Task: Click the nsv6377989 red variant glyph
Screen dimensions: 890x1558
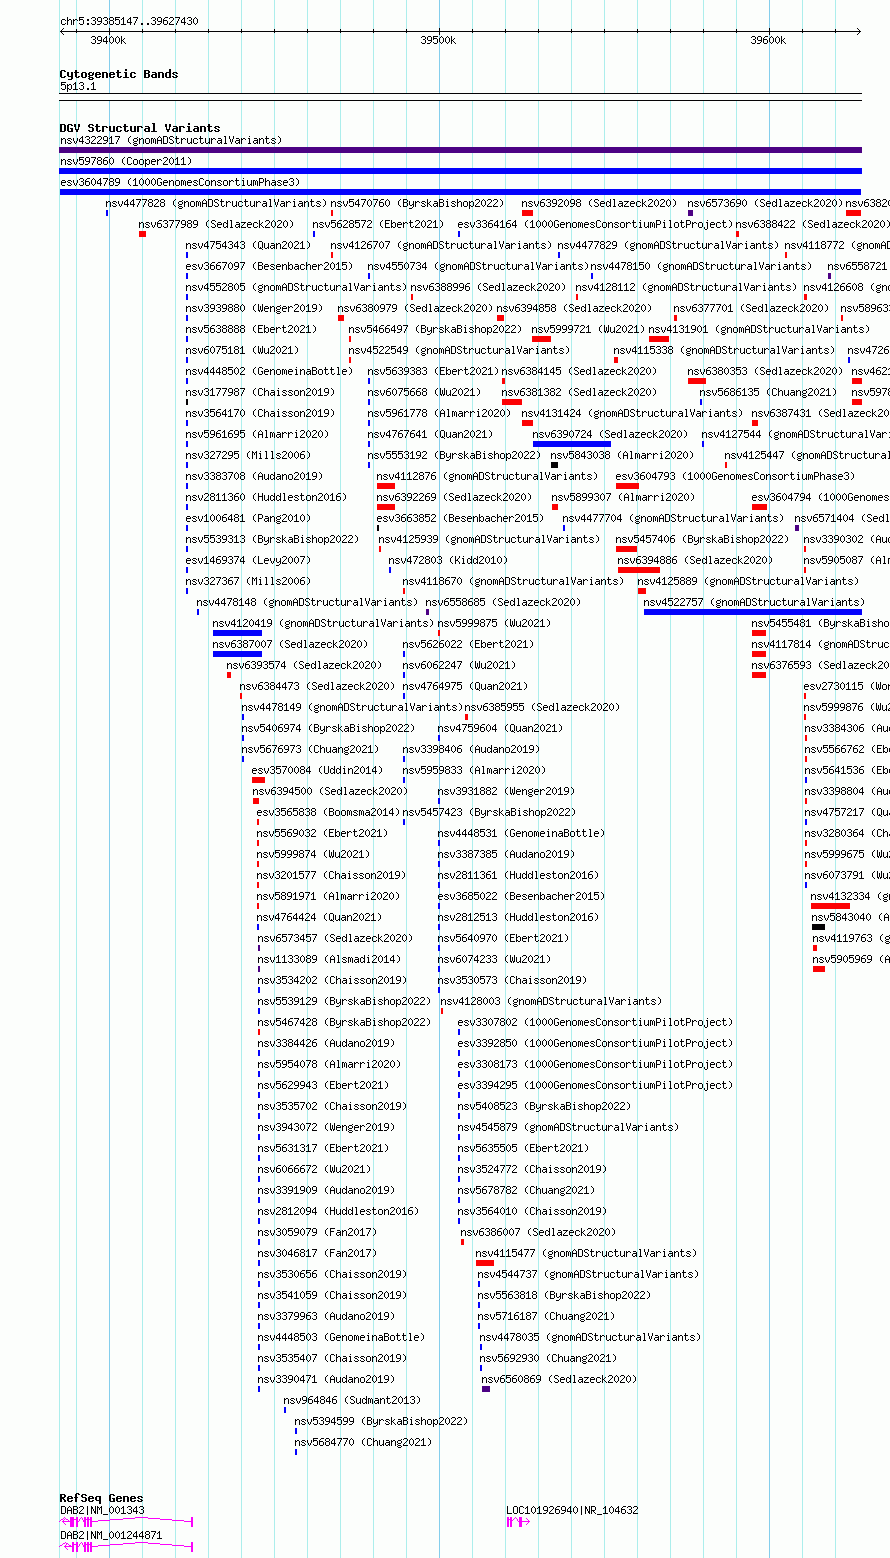Action: click(142, 234)
